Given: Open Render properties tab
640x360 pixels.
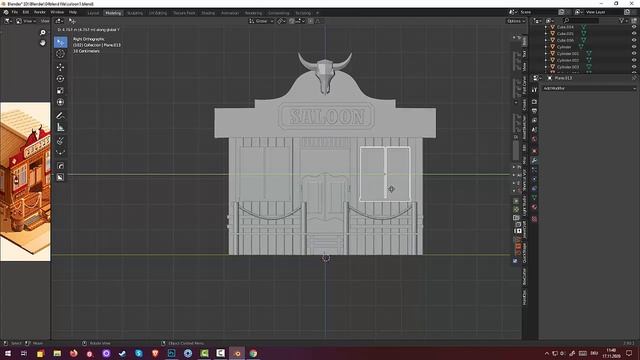Looking at the screenshot, I should point(534,101).
